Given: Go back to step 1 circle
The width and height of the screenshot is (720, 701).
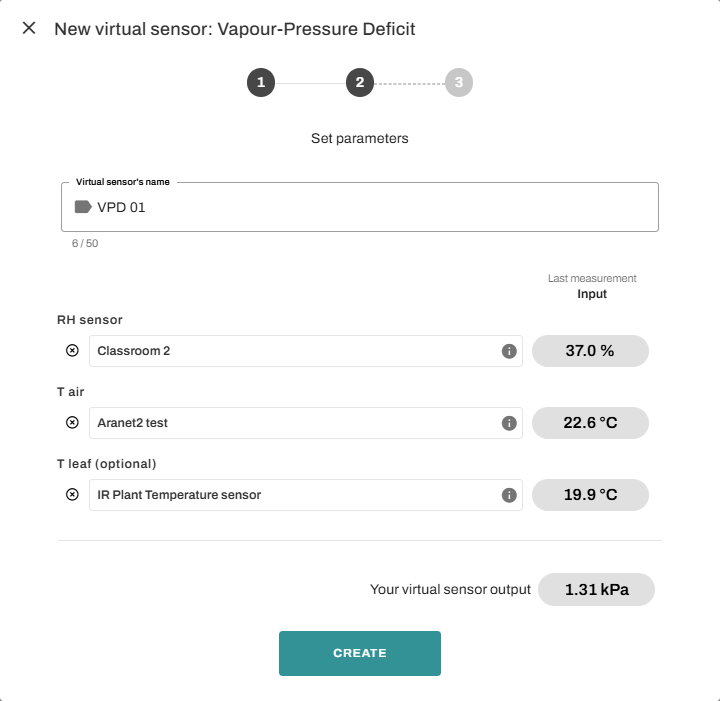Looking at the screenshot, I should (260, 83).
